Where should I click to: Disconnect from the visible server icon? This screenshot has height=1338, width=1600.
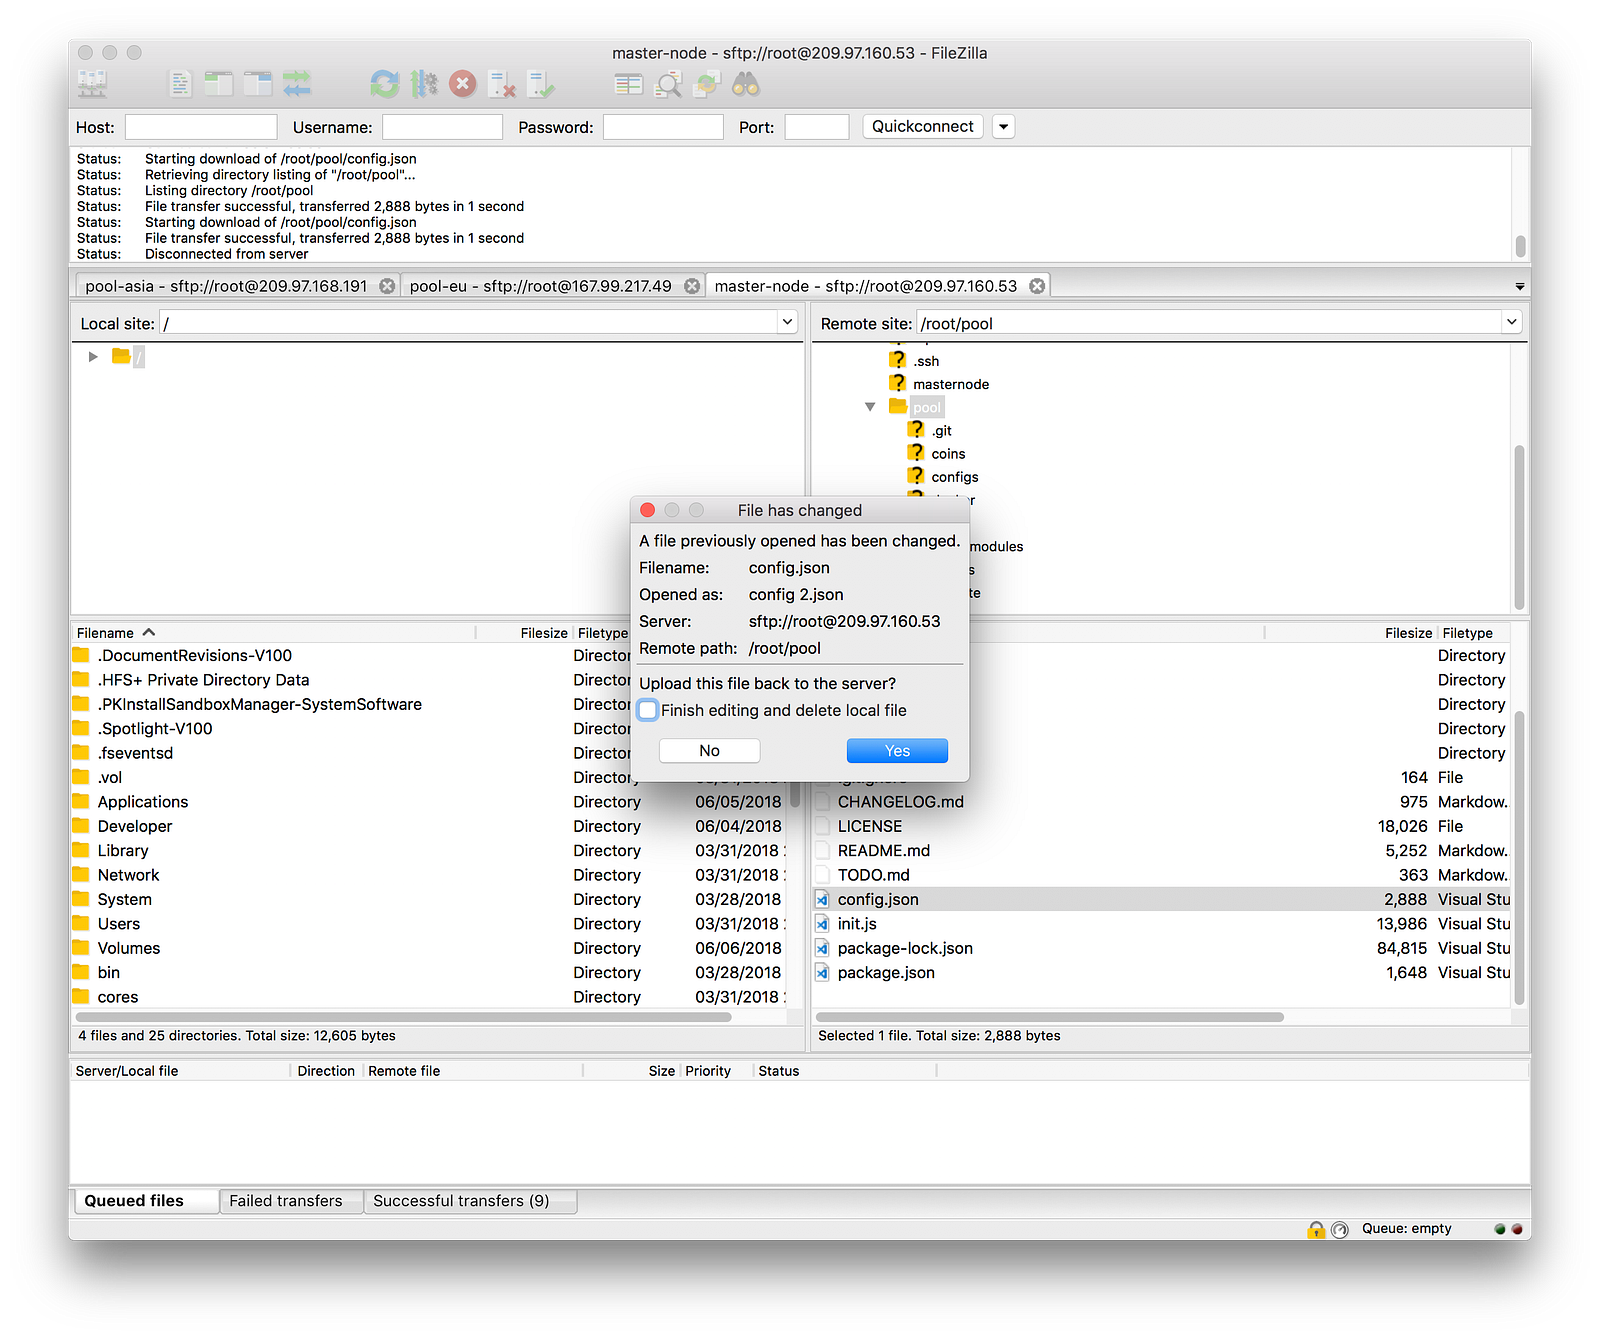point(502,84)
